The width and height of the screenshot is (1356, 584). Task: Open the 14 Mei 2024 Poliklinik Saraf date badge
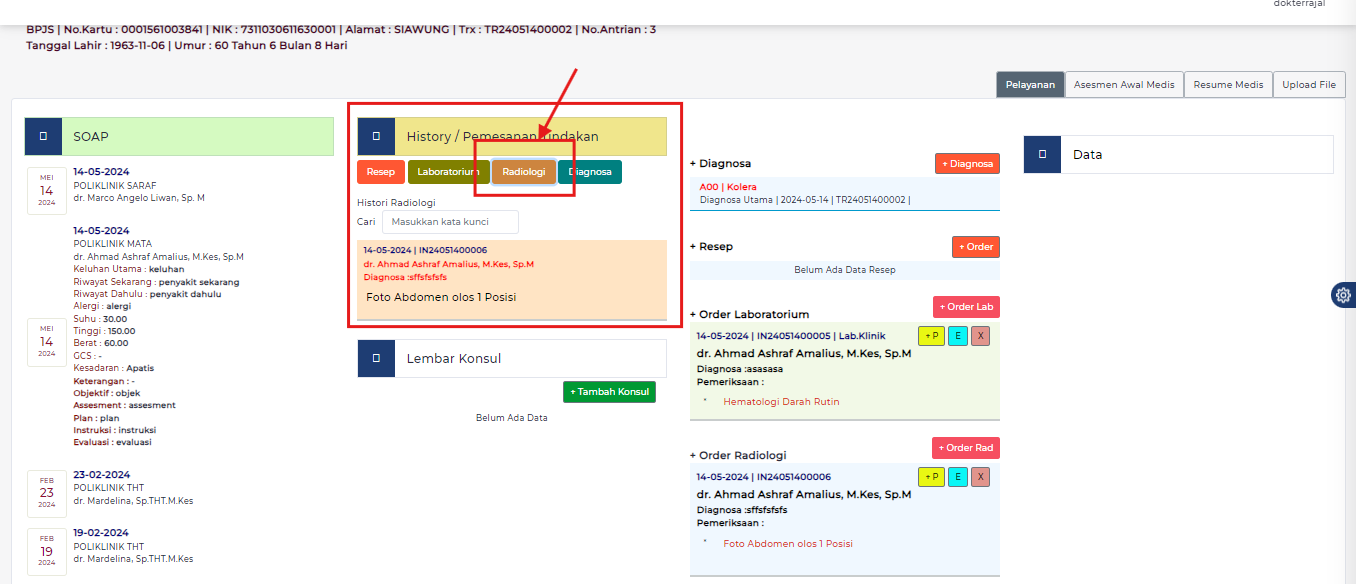pyautogui.click(x=47, y=191)
